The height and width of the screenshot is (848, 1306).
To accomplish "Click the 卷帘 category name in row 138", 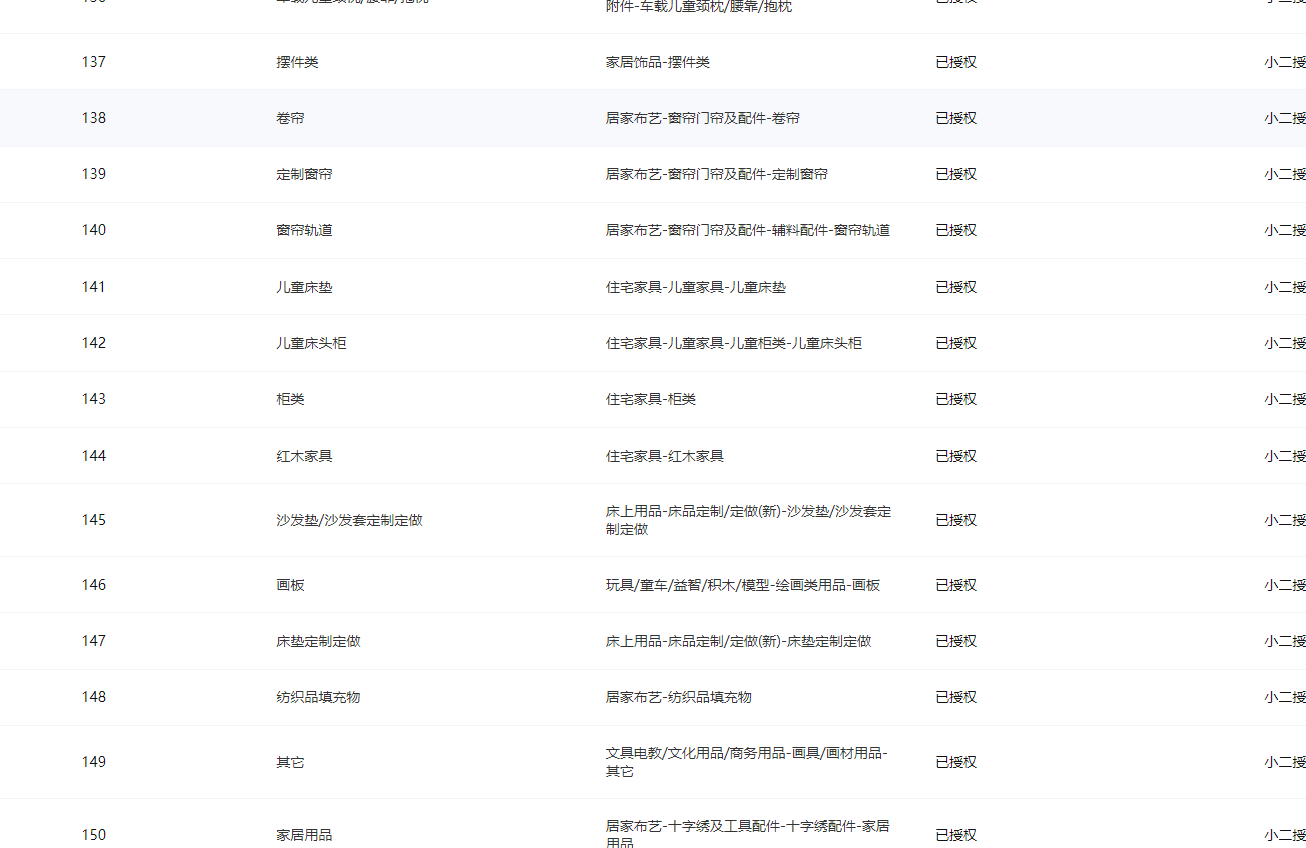I will (x=290, y=118).
